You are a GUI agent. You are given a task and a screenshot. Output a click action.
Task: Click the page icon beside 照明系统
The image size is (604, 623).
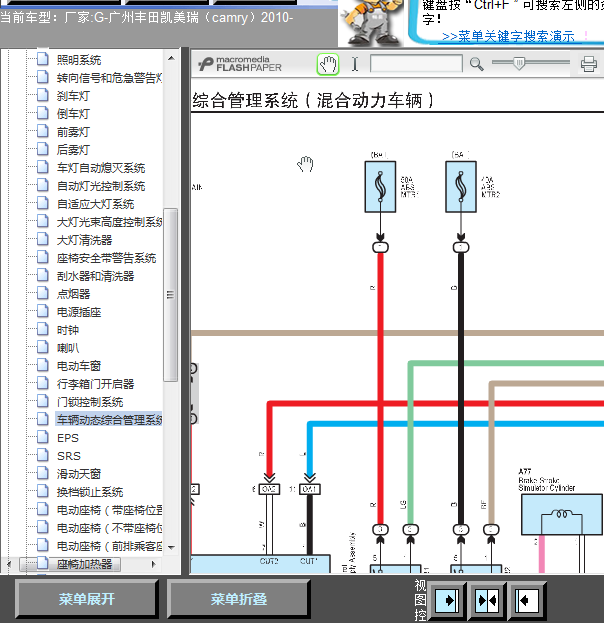click(43, 59)
